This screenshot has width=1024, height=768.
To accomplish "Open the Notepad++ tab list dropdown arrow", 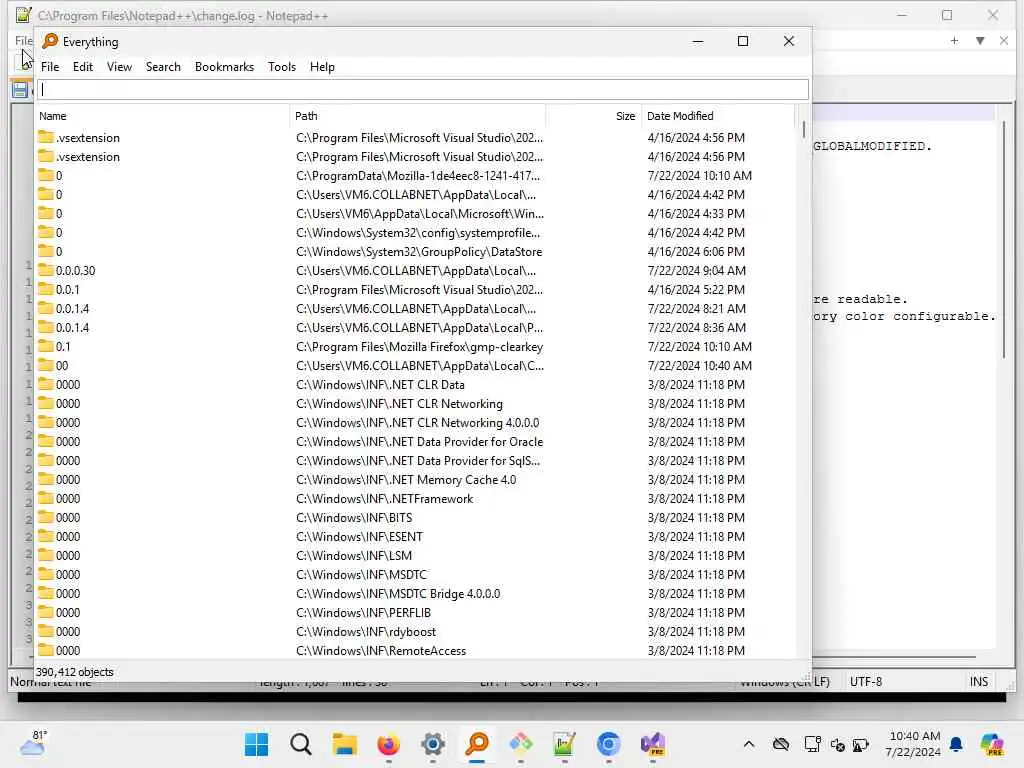I will click(x=980, y=40).
